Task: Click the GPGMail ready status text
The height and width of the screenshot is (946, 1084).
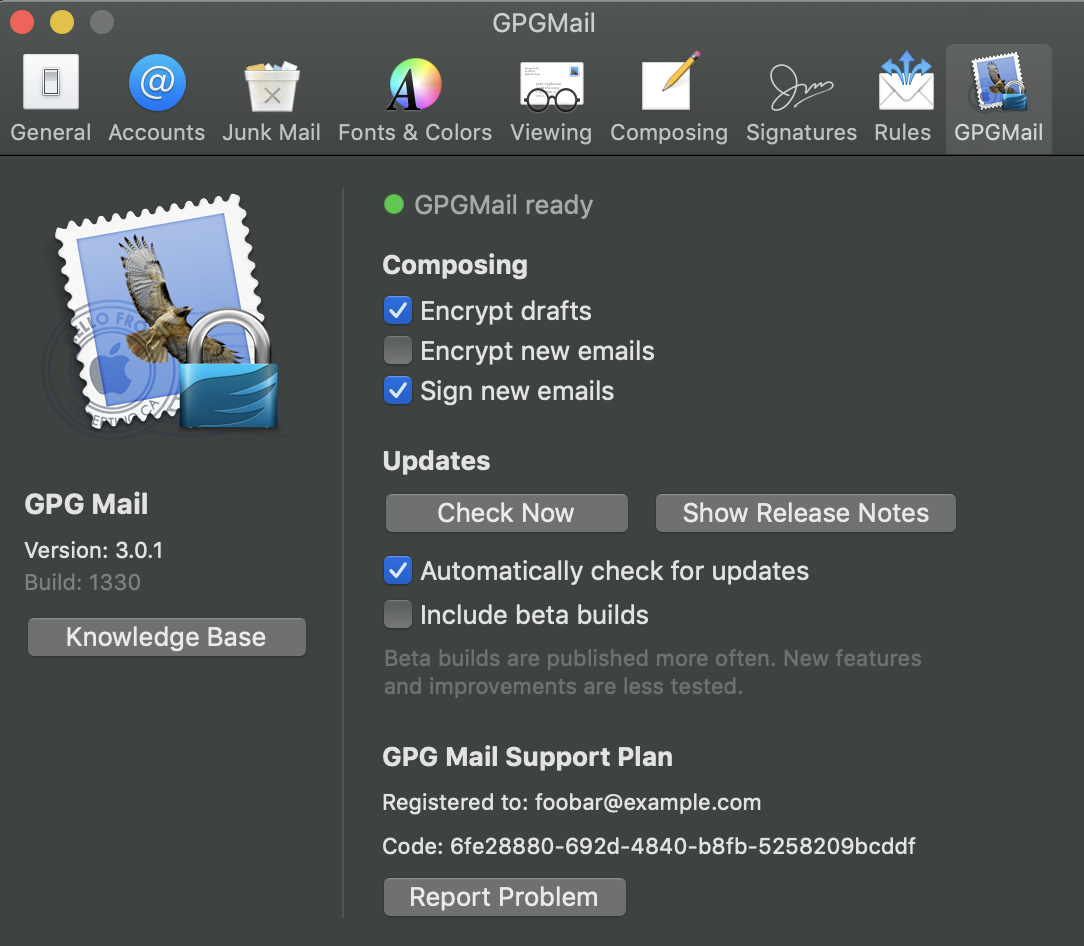Action: tap(503, 205)
